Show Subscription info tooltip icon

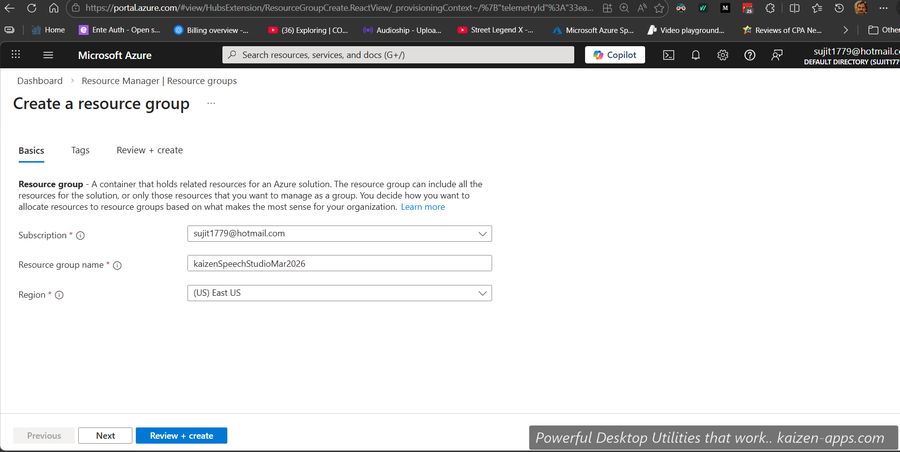[80, 235]
